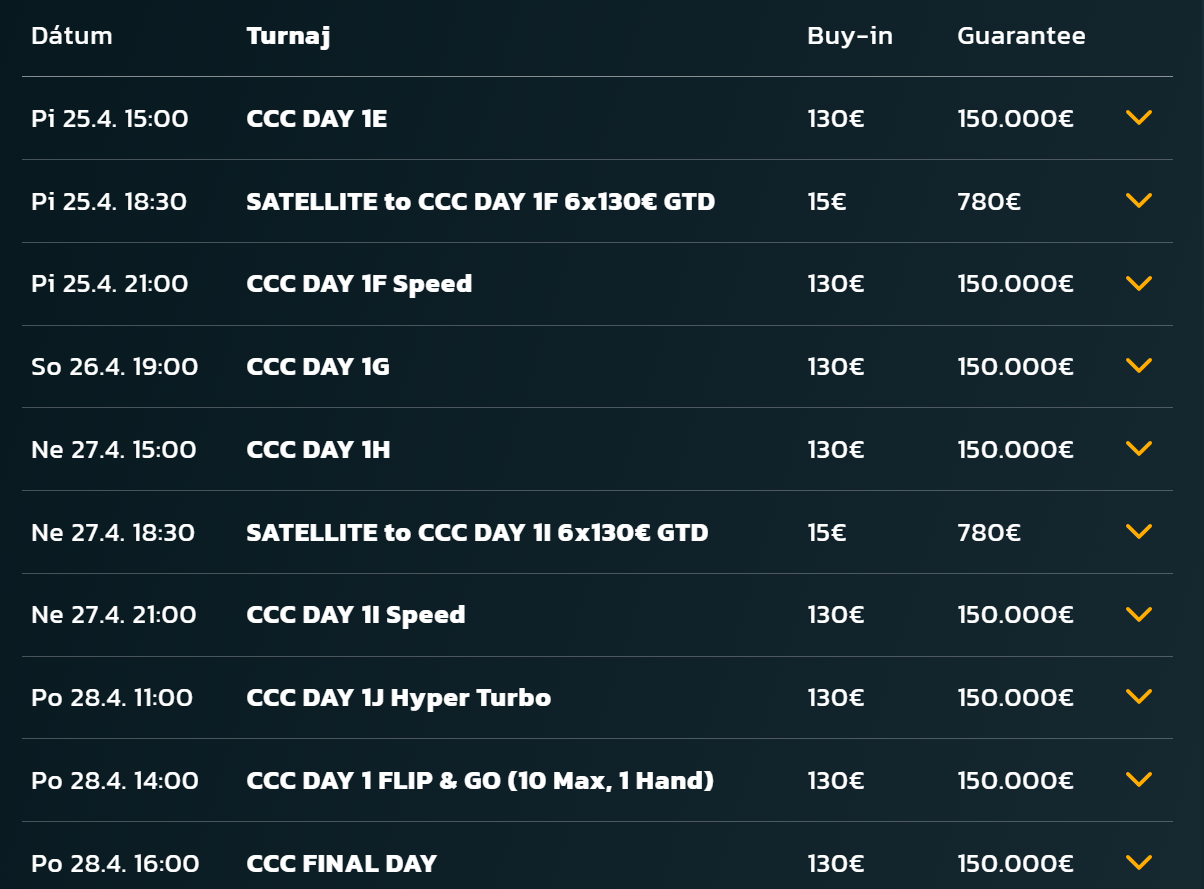Viewport: 1204px width, 889px height.
Task: Expand the CCC DAY 1G row arrow
Action: click(x=1138, y=366)
